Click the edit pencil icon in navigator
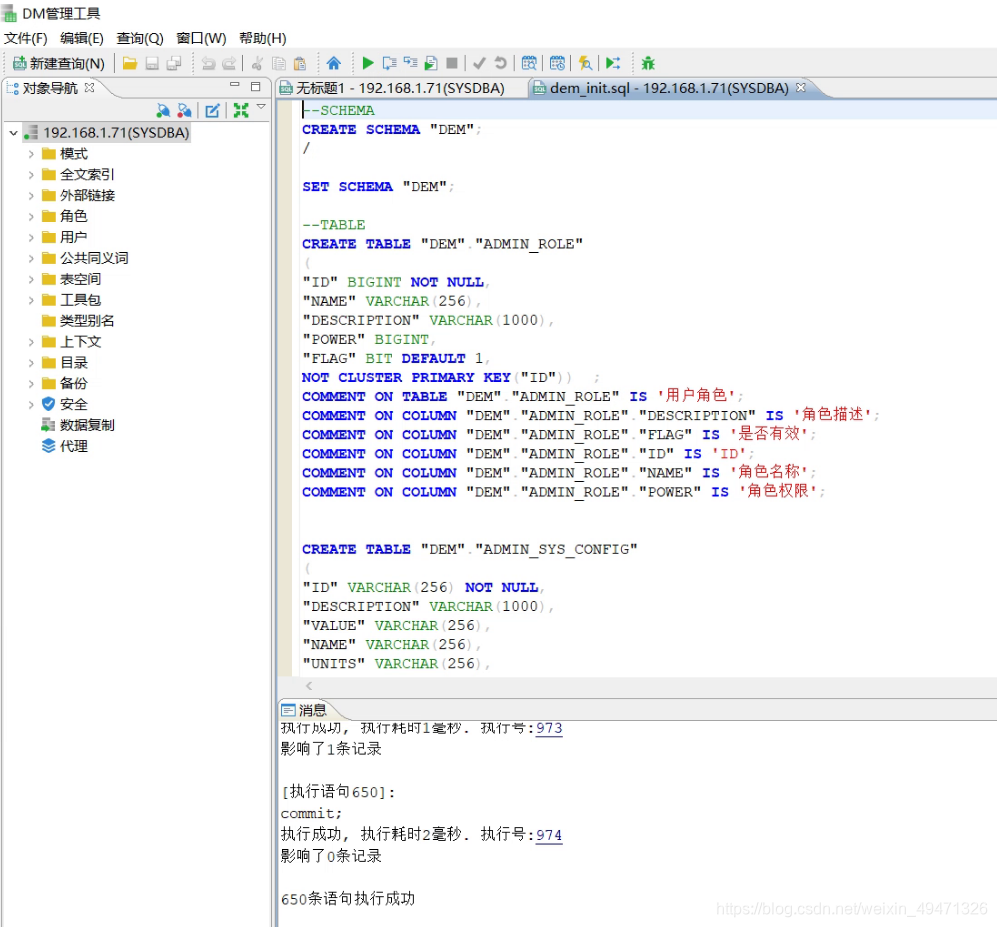 coord(212,111)
